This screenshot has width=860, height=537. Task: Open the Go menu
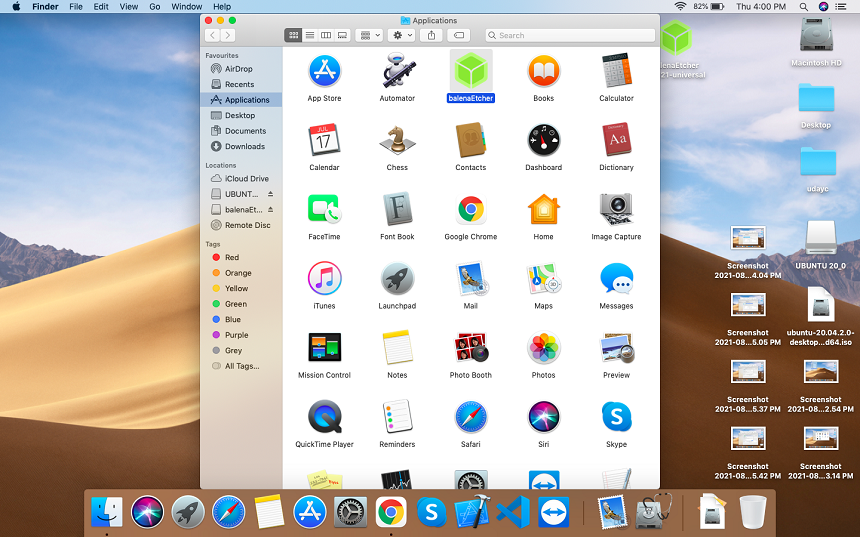point(155,7)
